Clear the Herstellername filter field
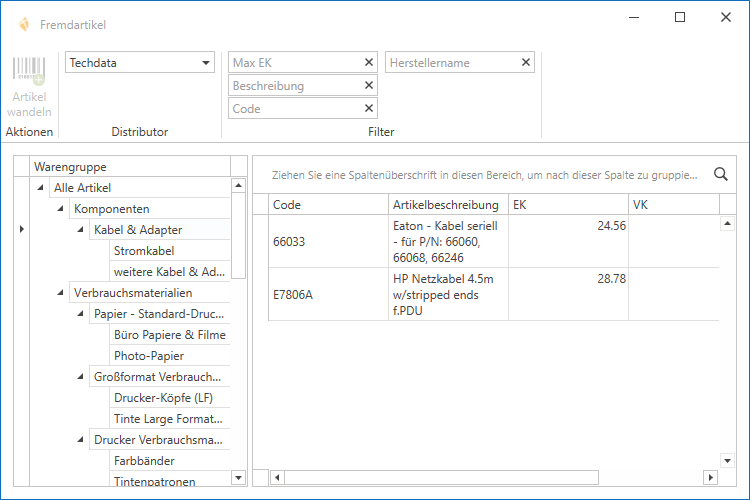750x500 pixels. coord(526,63)
